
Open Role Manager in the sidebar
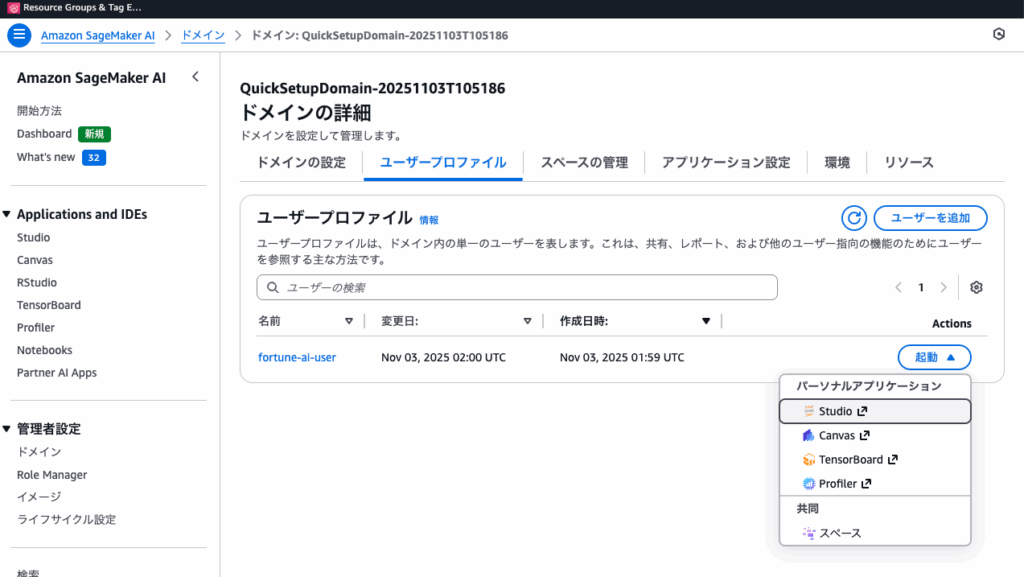point(52,475)
